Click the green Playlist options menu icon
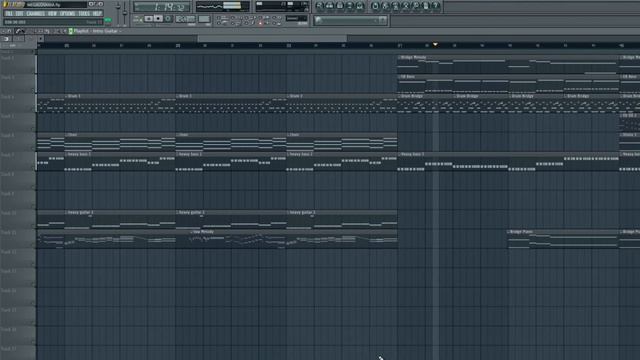 pos(71,31)
